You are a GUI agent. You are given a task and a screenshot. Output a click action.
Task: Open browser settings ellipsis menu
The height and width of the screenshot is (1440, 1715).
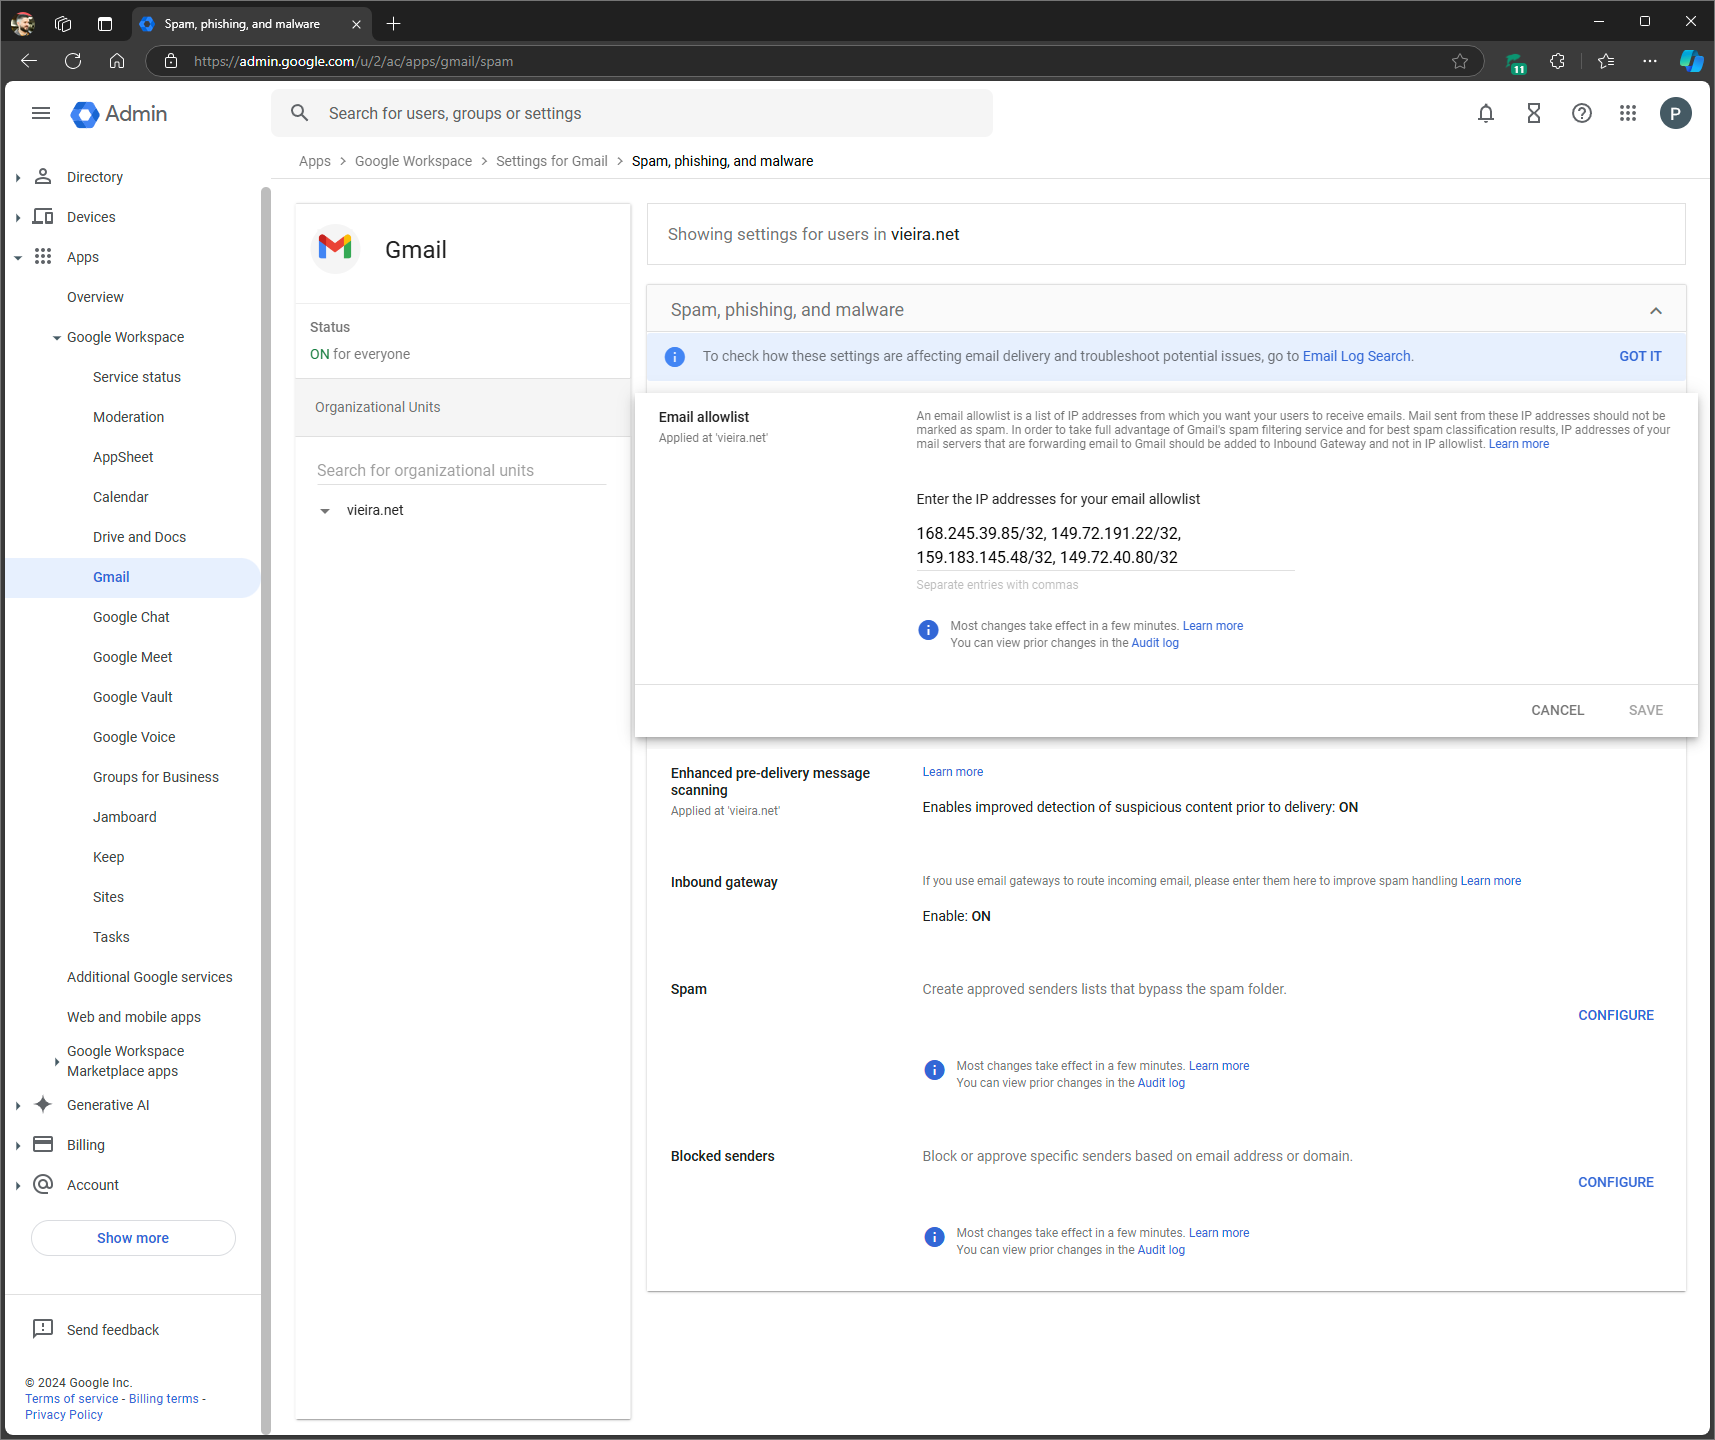[x=1650, y=61]
